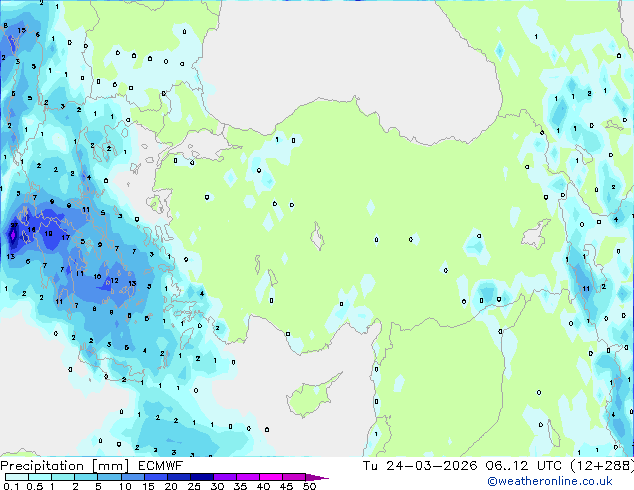Click the above-50 legend arrow tip
The width and height of the screenshot is (634, 490).
click(x=317, y=477)
